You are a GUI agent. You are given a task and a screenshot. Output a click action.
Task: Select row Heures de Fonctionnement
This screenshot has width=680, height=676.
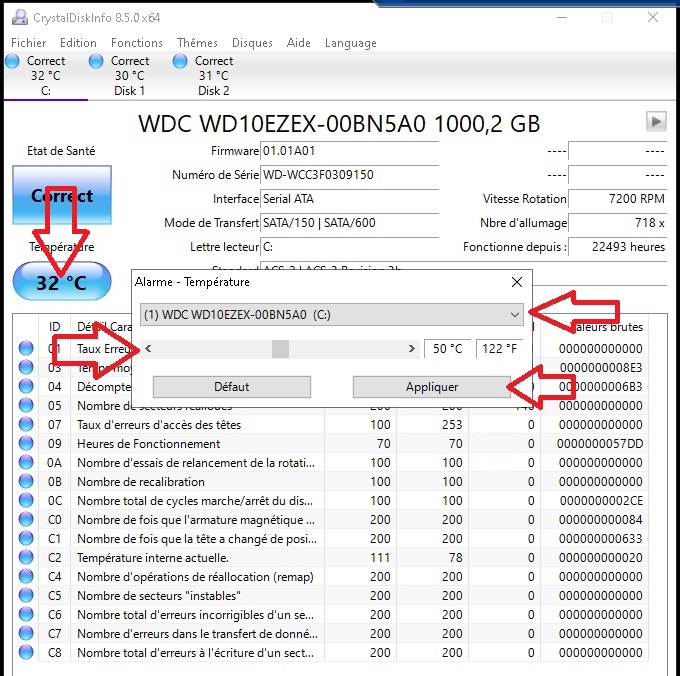click(x=333, y=444)
